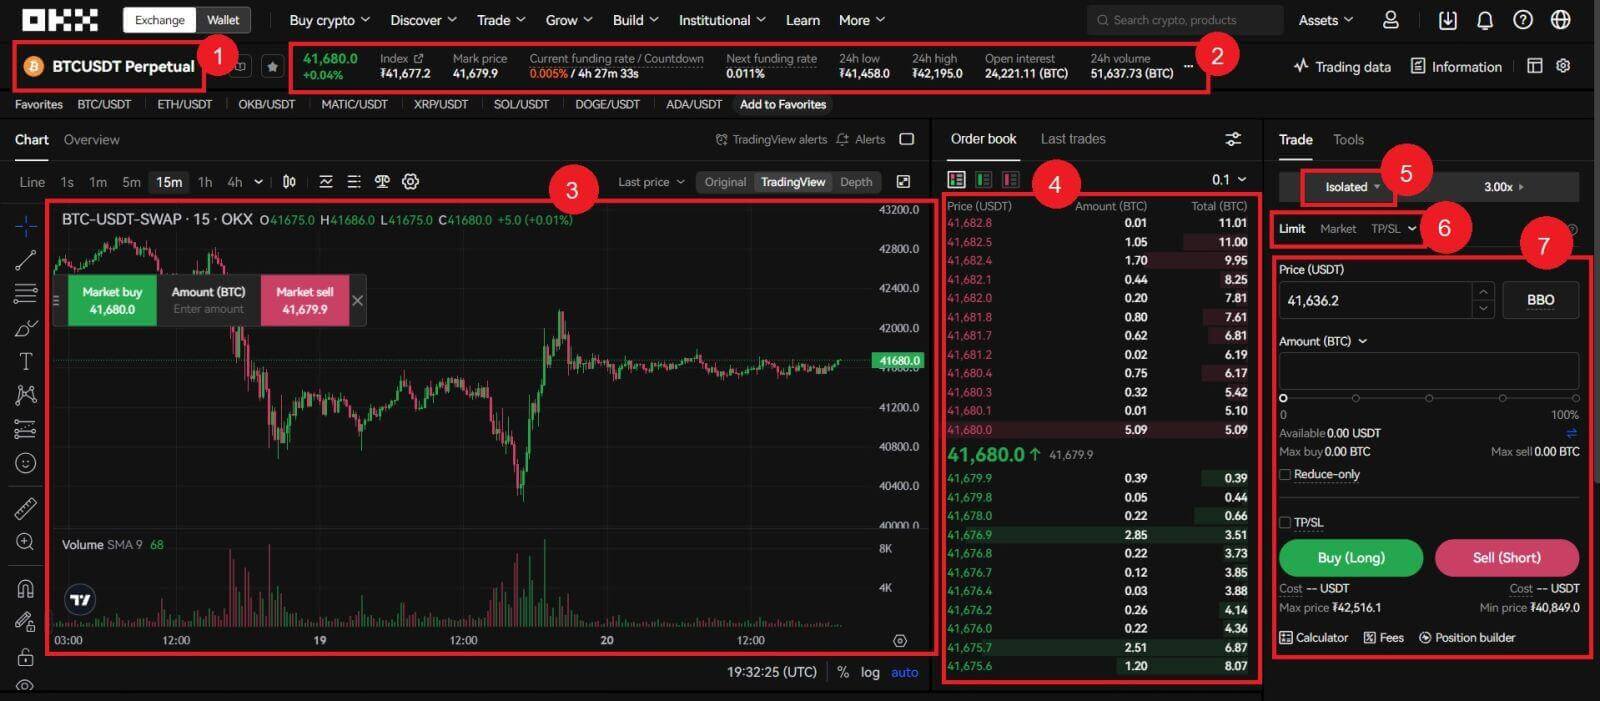The width and height of the screenshot is (1600, 701).
Task: Expand the Last price dropdown
Action: 651,182
